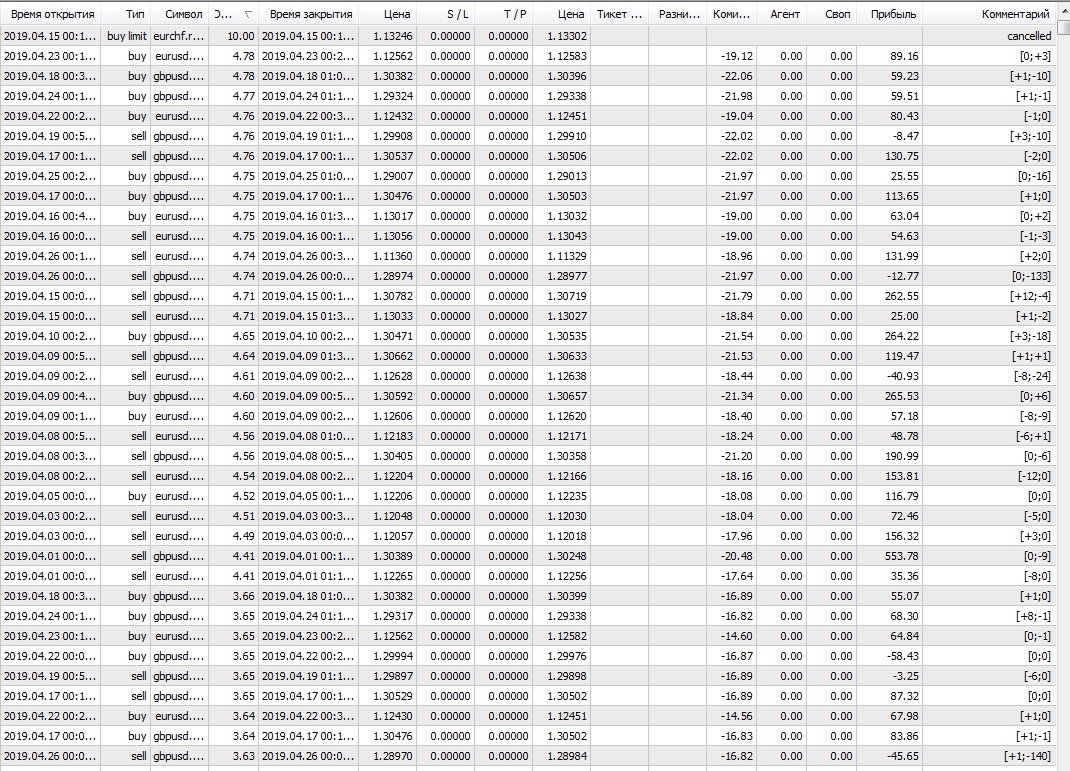The height and width of the screenshot is (771, 1070).
Task: Sort by the Тип column header
Action: tap(126, 14)
